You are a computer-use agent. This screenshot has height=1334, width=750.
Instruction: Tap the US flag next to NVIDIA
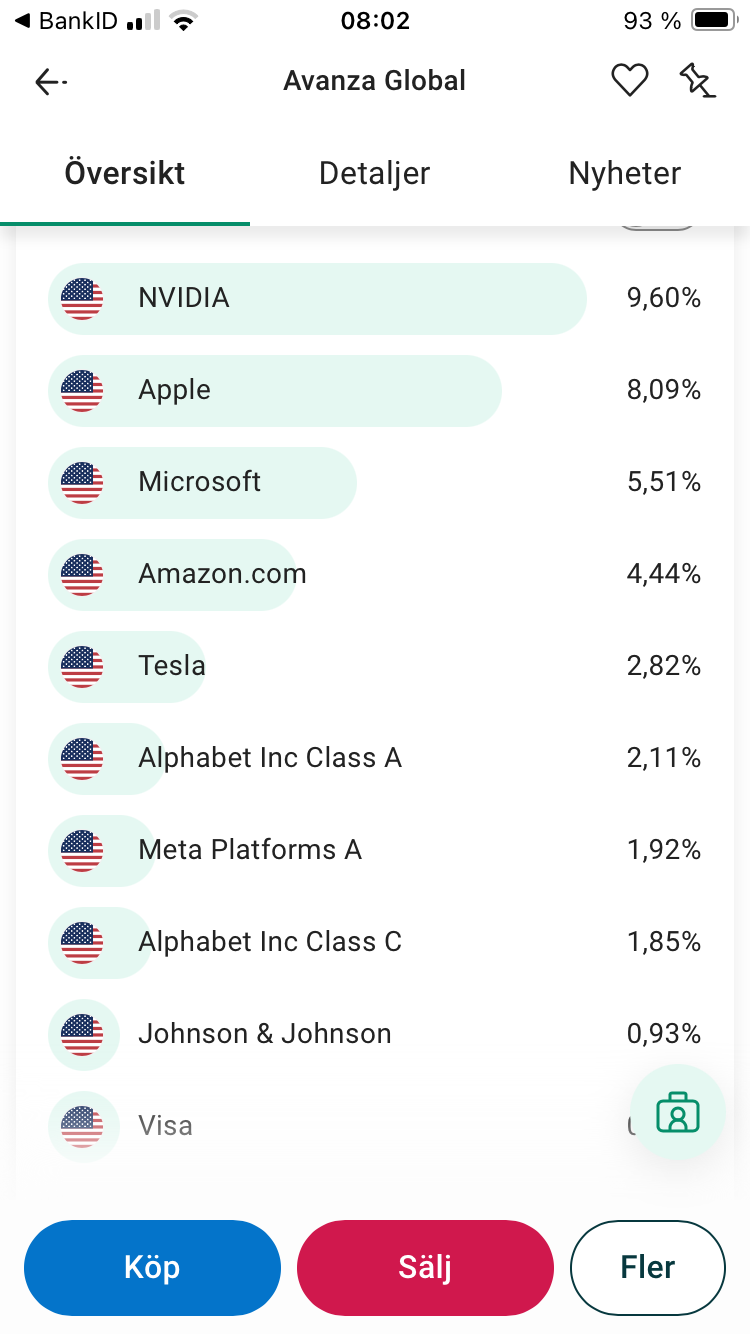point(82,298)
